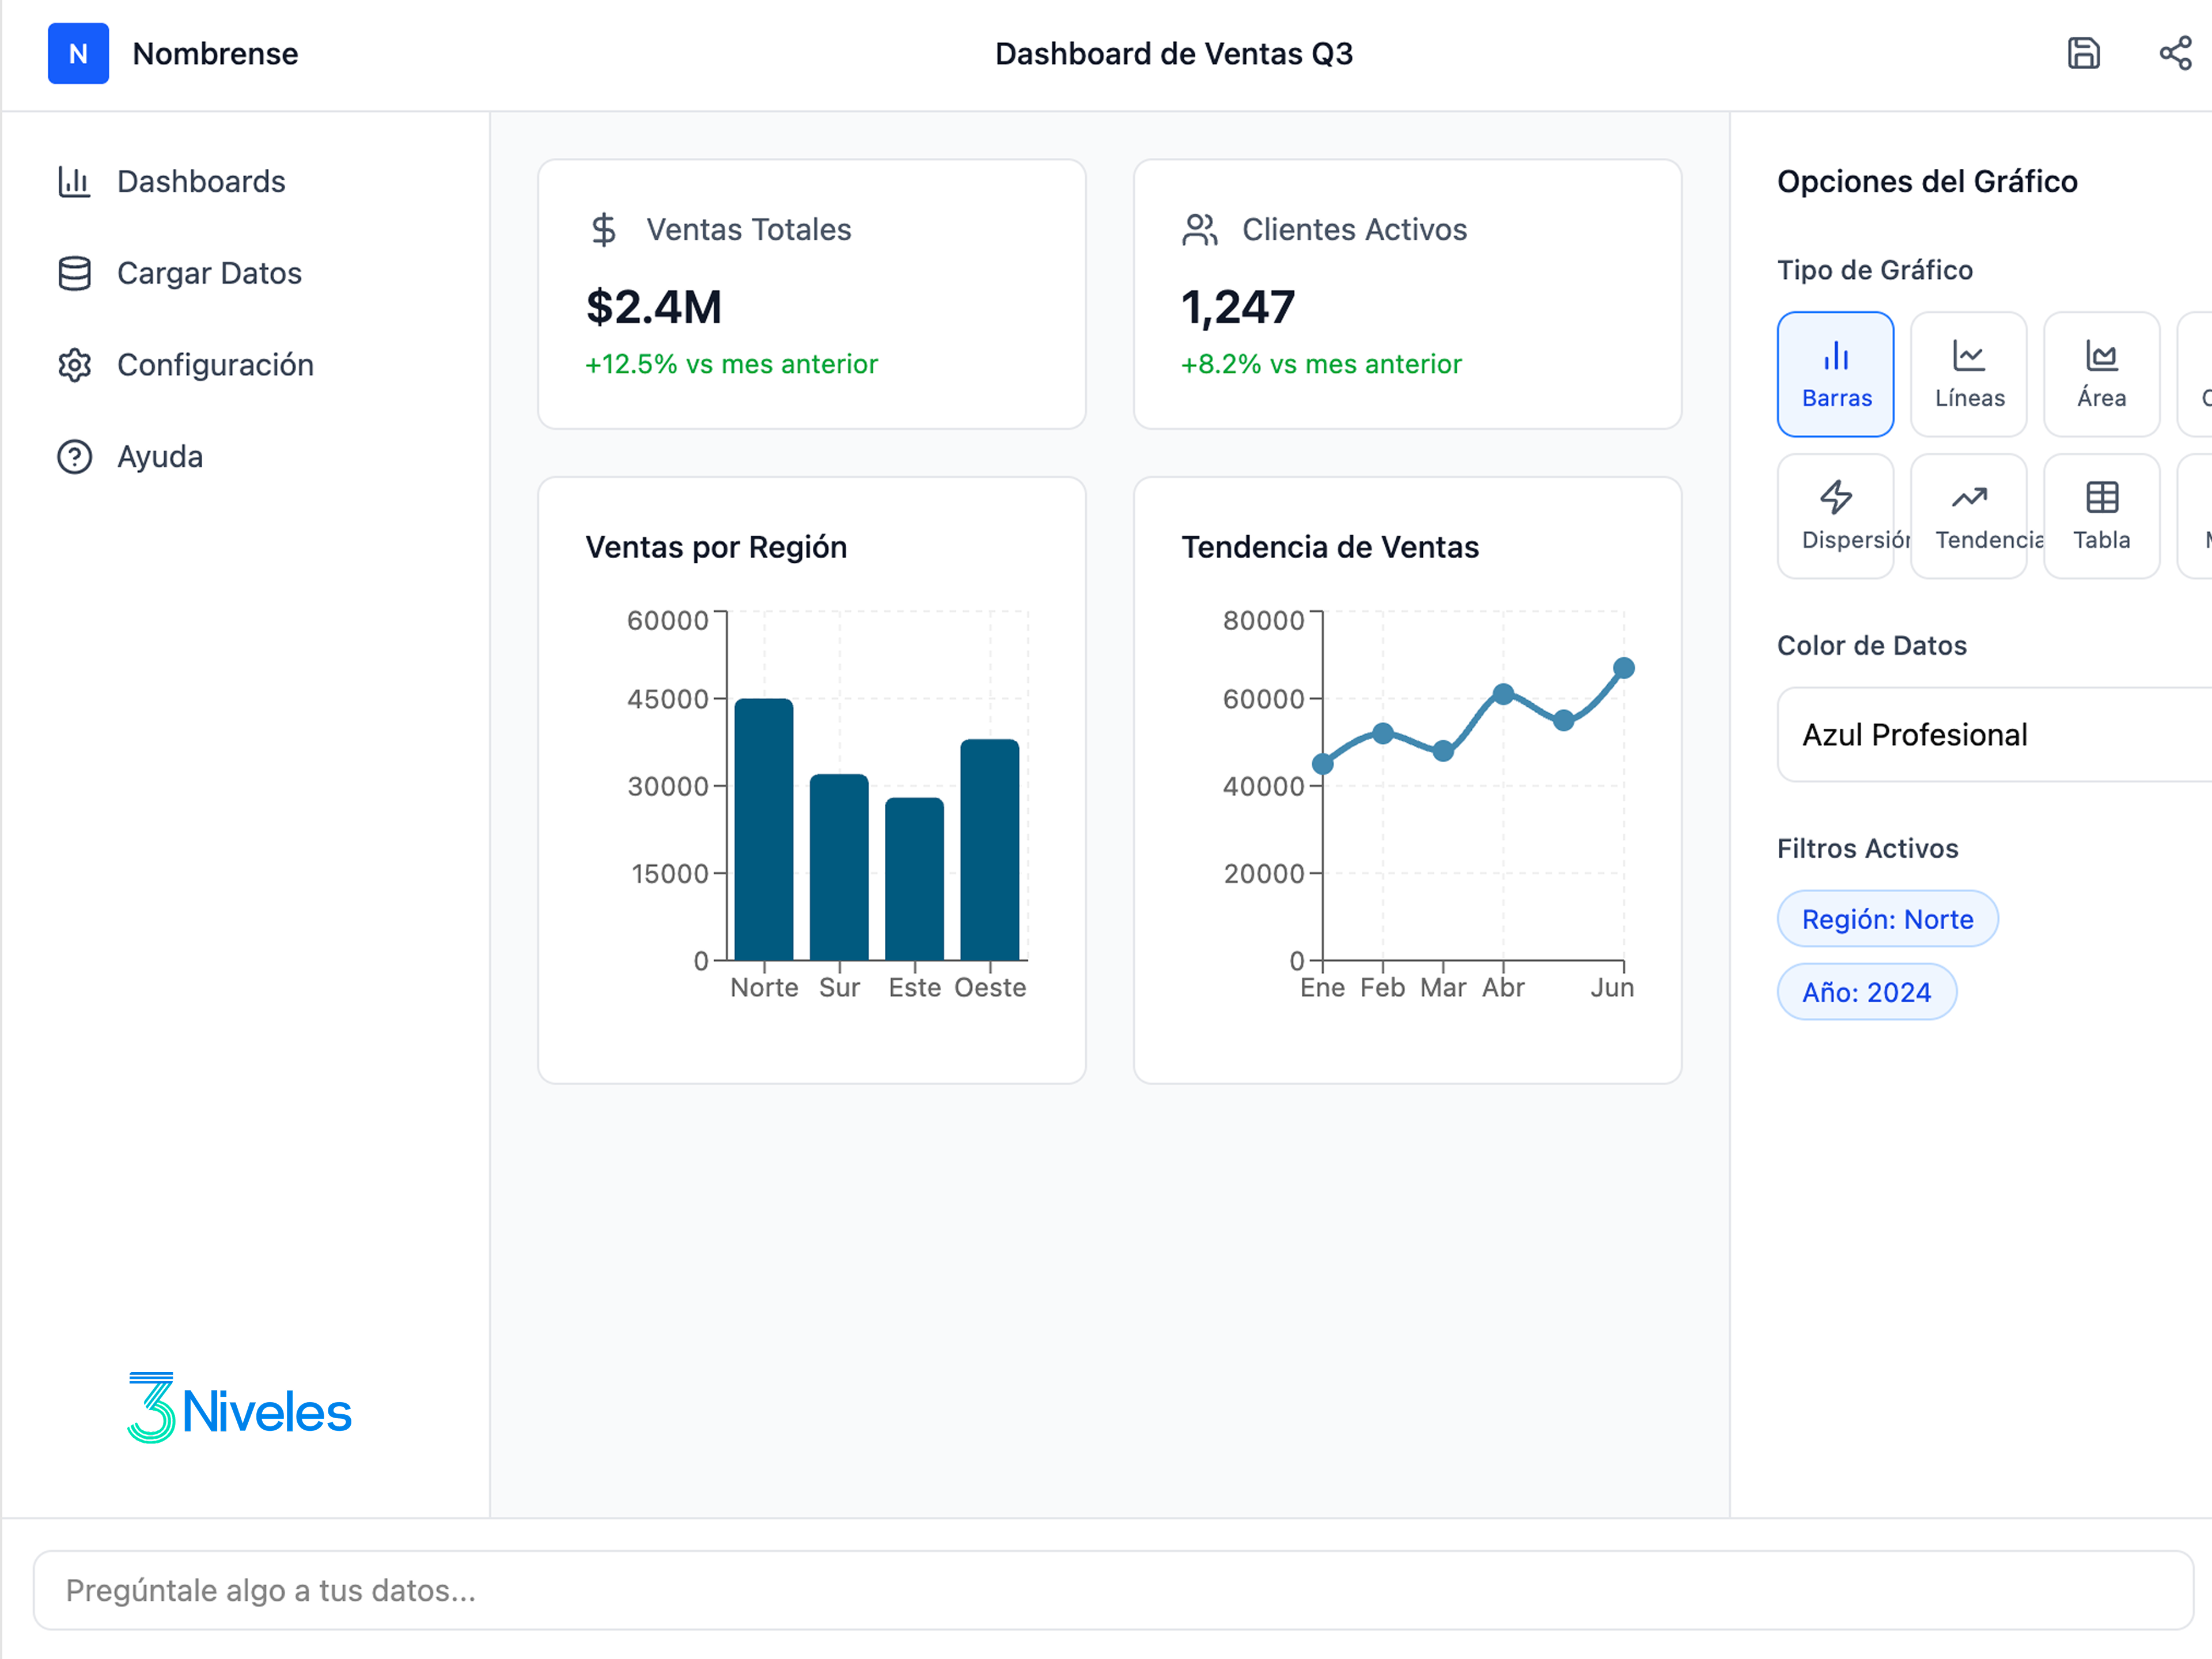
Task: Switch to the Tendencia chart type
Action: pos(1968,516)
